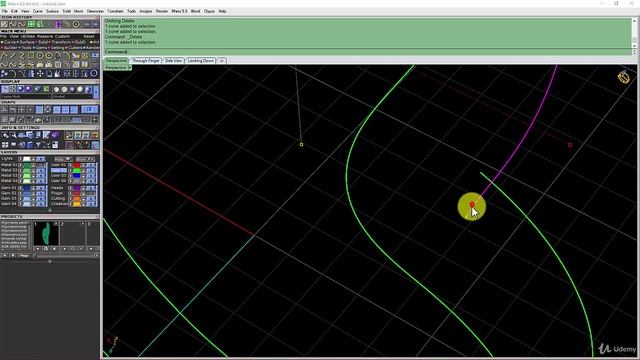Click the single line tool icon
Image resolution: width=640 pixels, height=360 pixels.
click(x=13, y=56)
